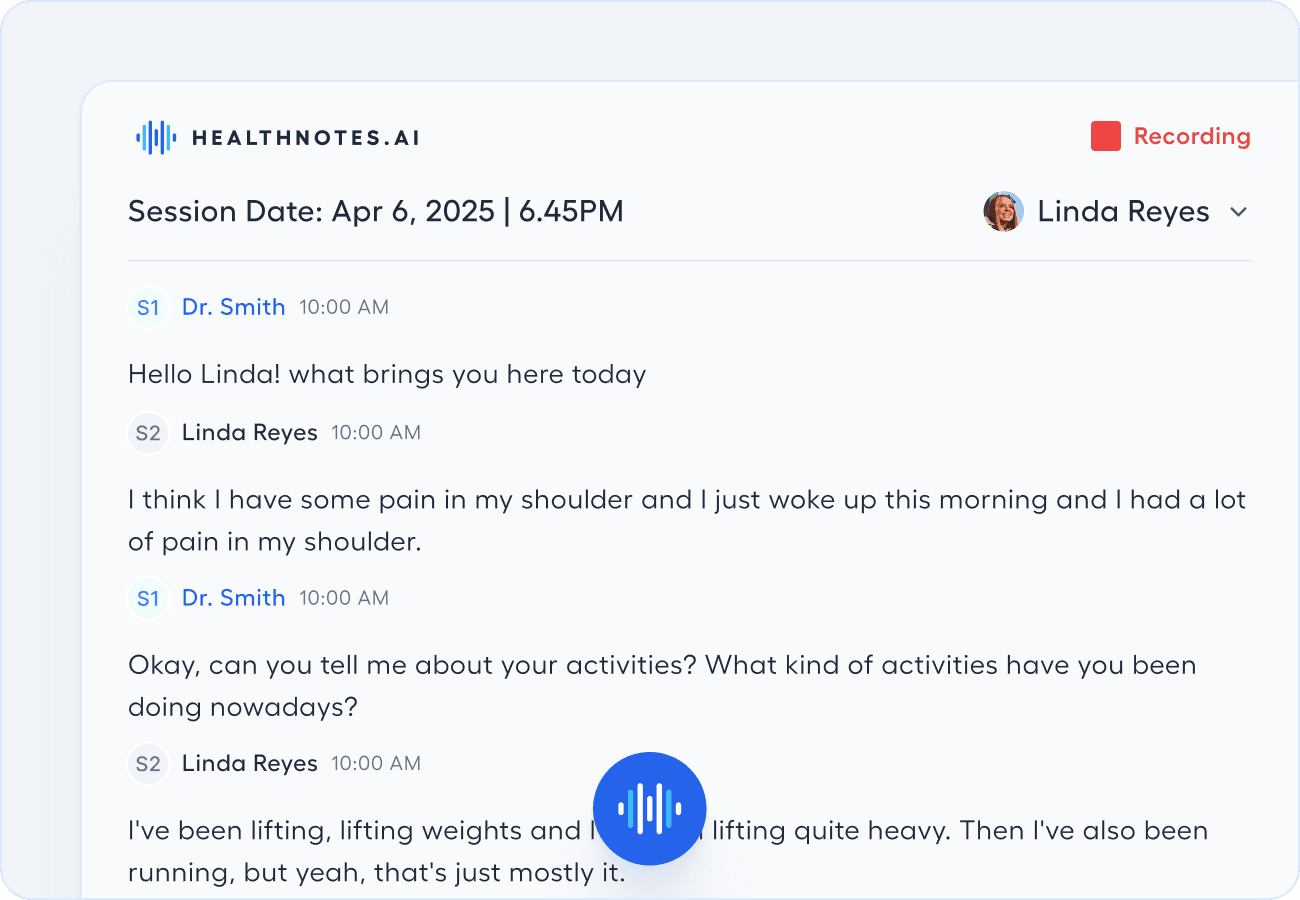The image size is (1300, 900).
Task: Select the 'Hello Linda!' transcript line
Action: pos(387,375)
